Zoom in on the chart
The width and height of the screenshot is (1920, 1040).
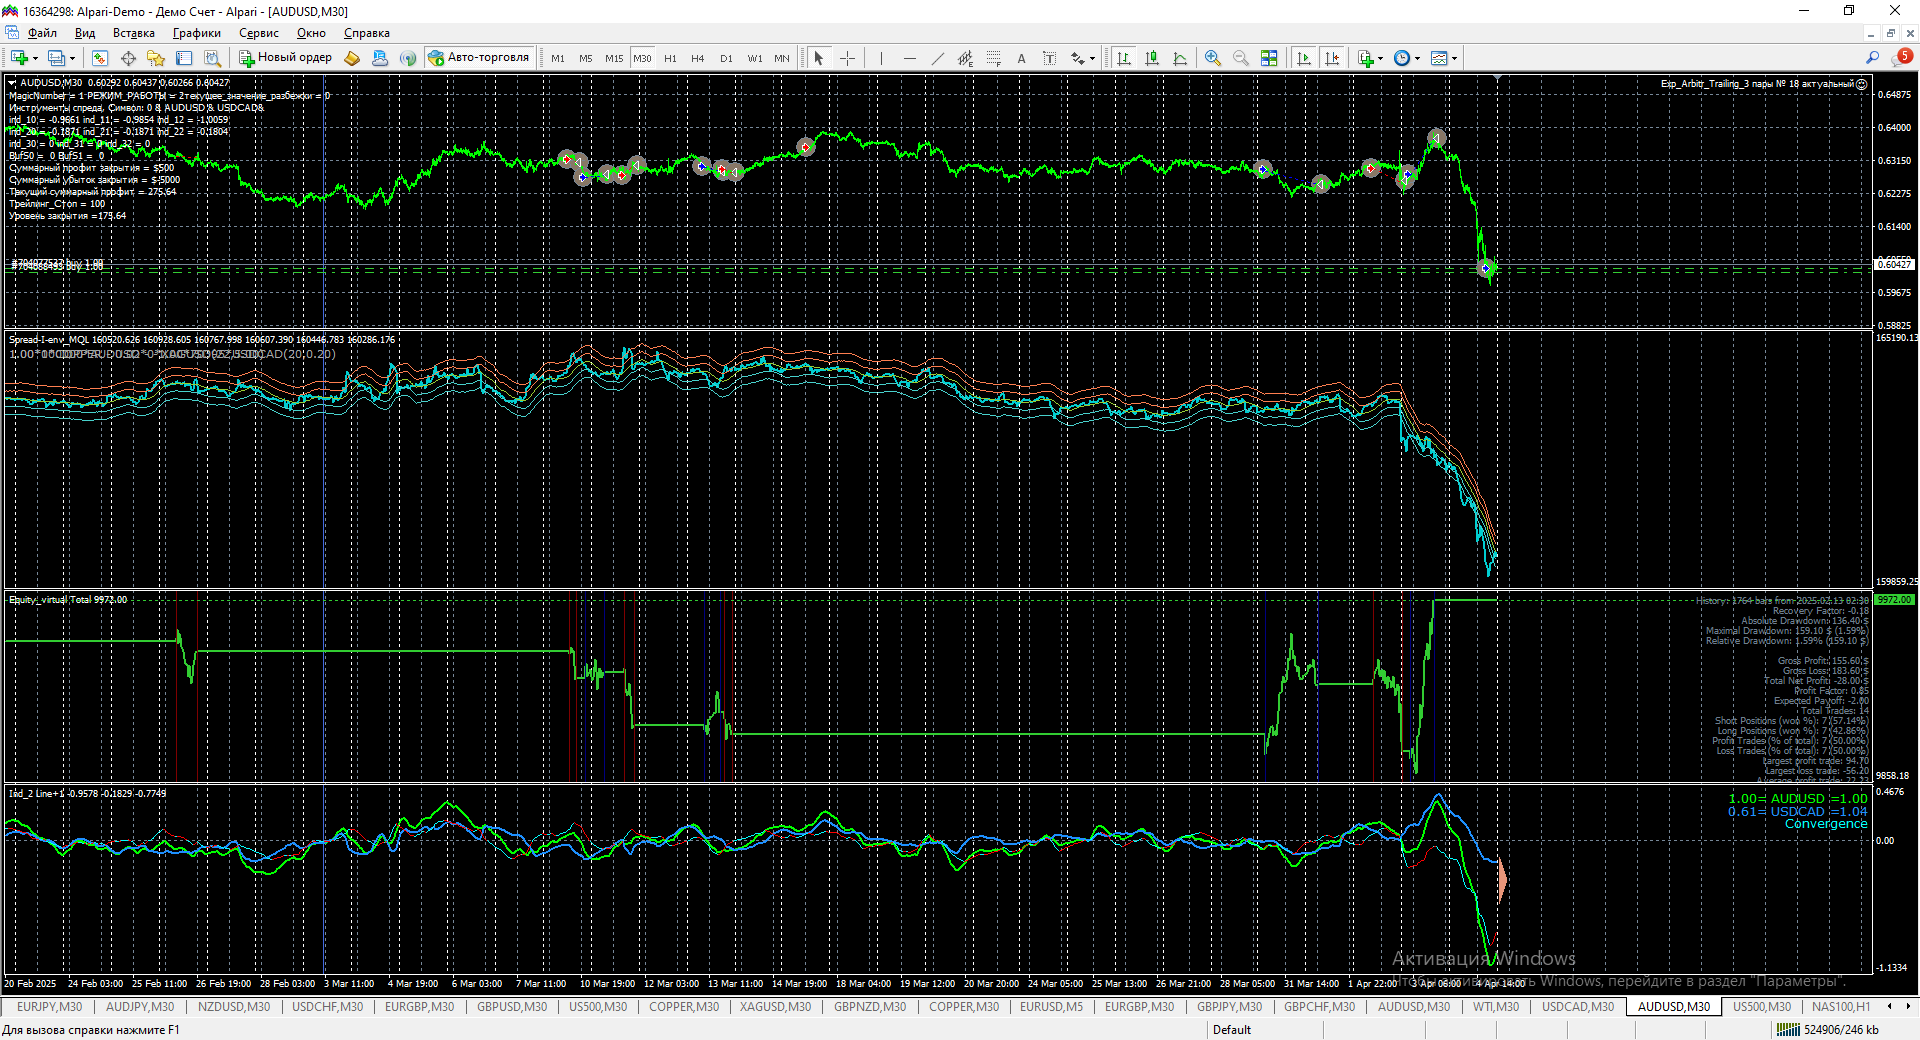[x=1213, y=58]
